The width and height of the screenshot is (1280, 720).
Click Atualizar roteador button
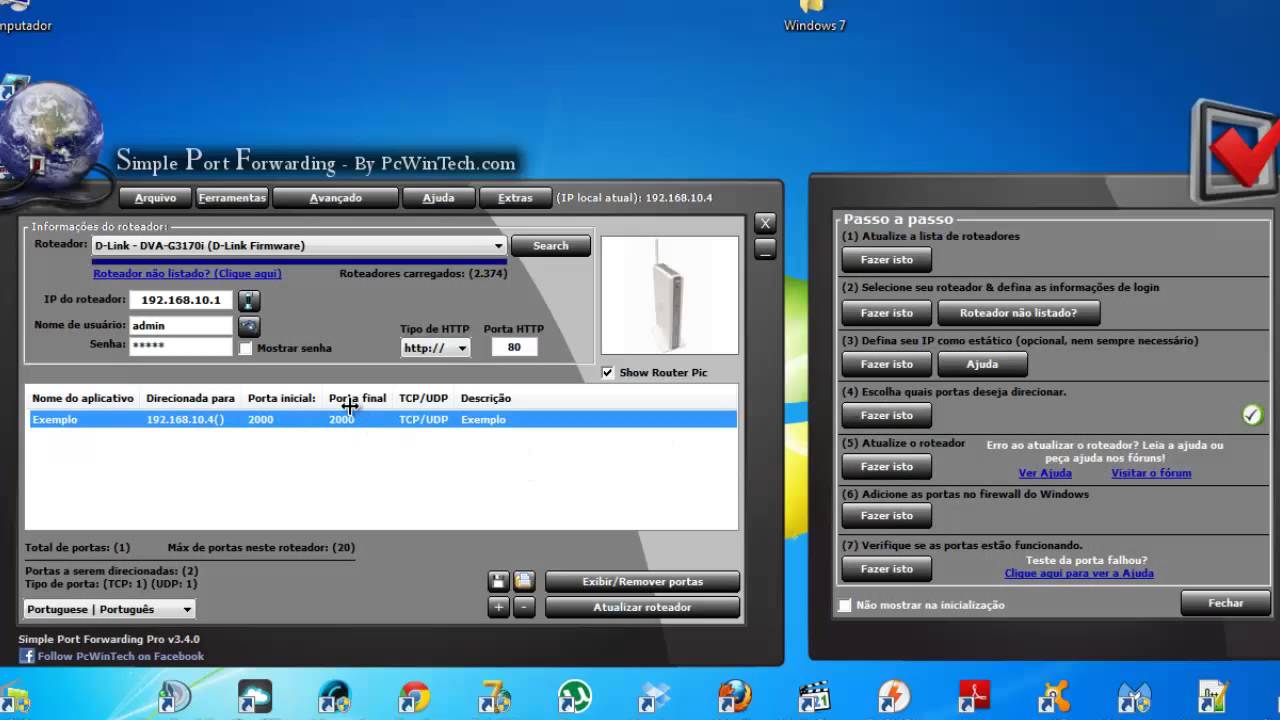point(642,607)
